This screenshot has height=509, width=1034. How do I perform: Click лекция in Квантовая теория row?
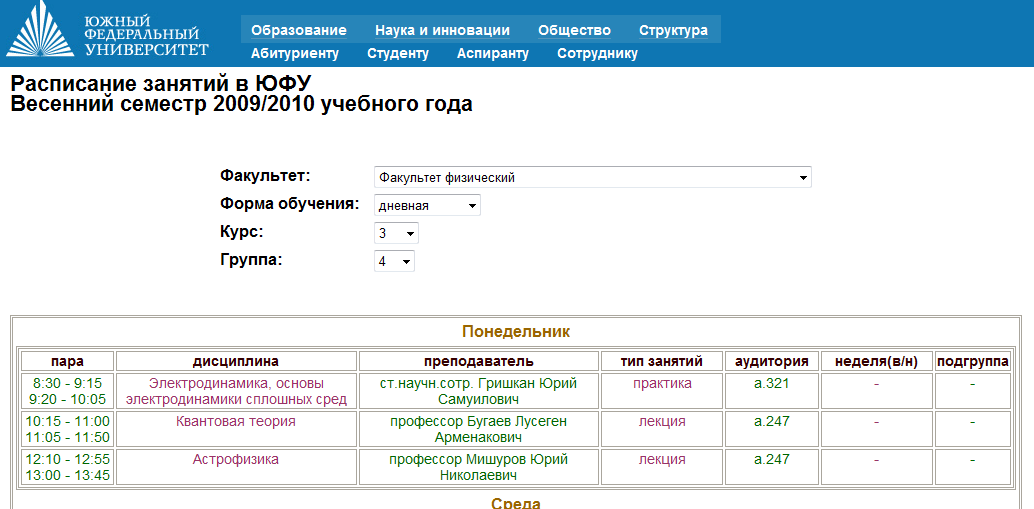coord(662,429)
